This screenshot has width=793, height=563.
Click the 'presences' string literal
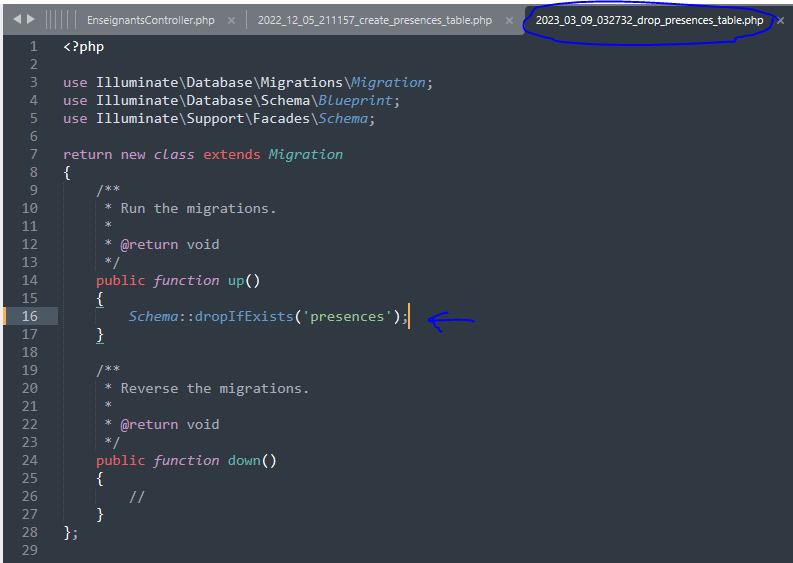click(x=347, y=317)
